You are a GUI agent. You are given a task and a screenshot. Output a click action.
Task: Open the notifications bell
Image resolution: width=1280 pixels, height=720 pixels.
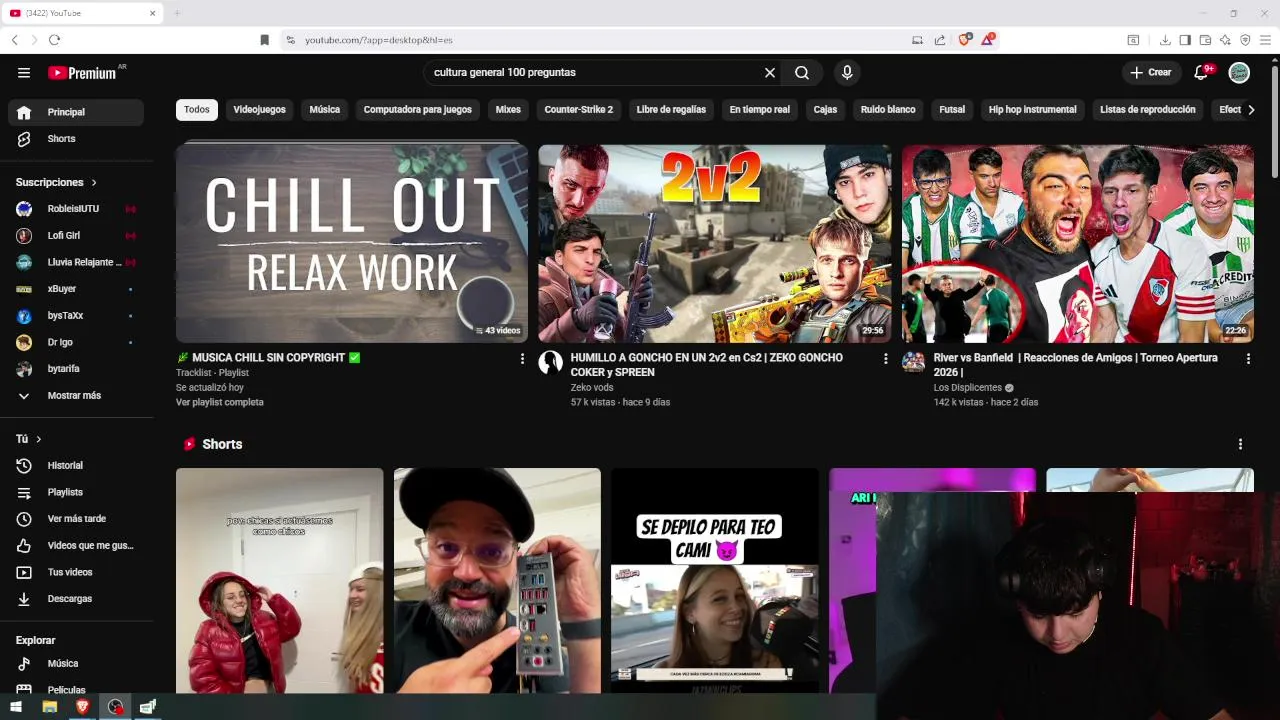click(1203, 73)
